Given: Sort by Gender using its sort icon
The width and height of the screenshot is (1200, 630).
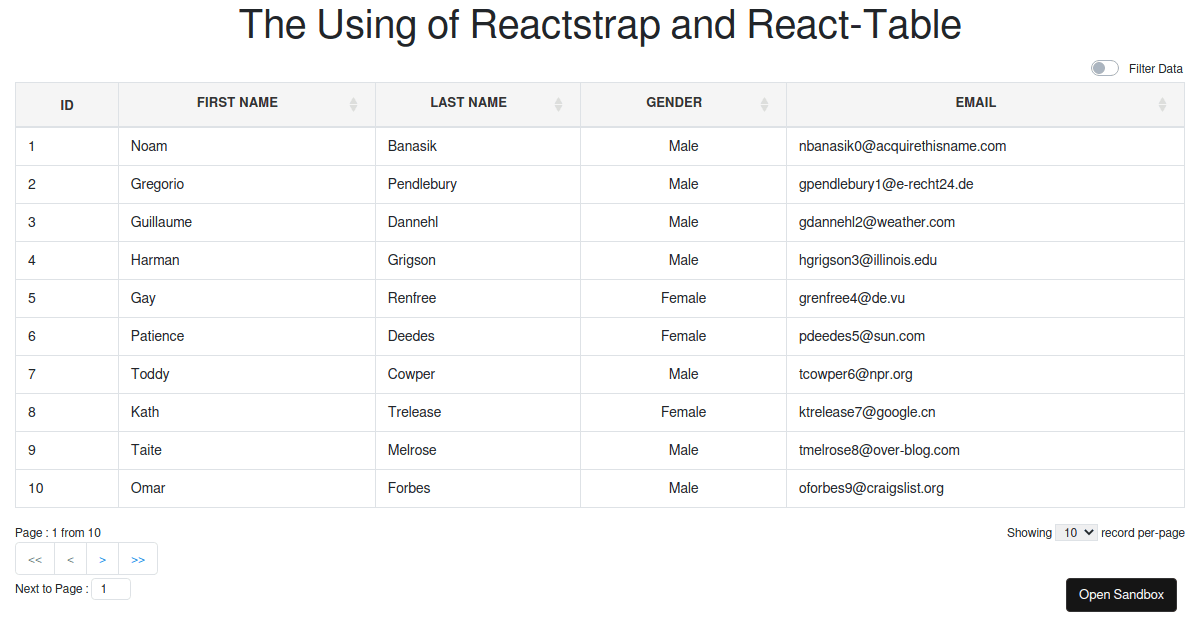Looking at the screenshot, I should coord(764,104).
